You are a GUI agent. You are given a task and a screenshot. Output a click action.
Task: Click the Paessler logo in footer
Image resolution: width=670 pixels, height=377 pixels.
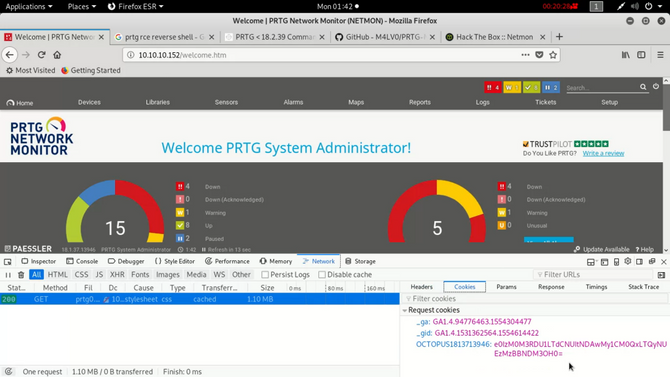coord(28,249)
